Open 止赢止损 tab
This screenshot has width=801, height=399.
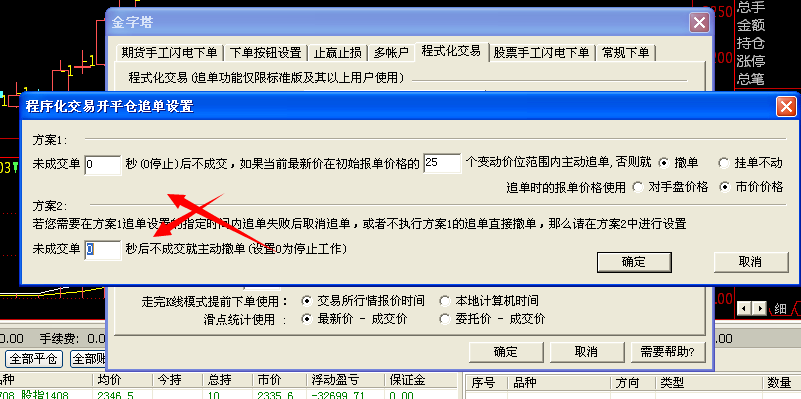coord(338,53)
